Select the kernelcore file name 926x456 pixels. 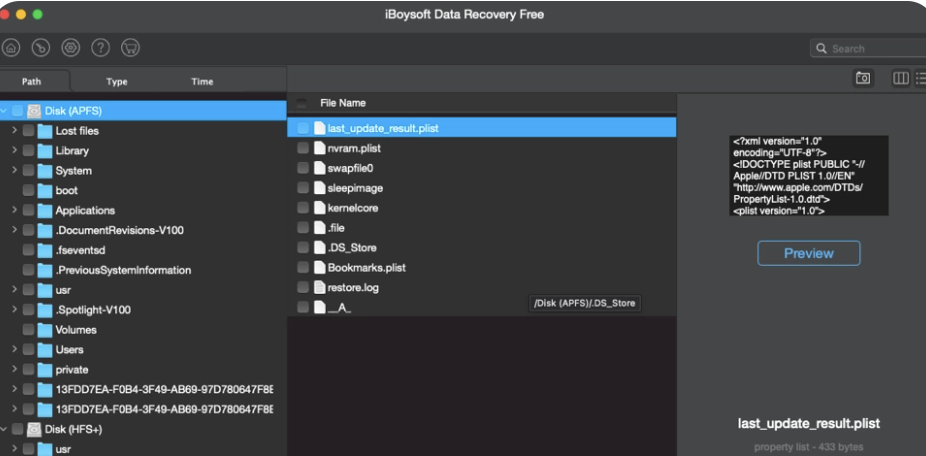tap(353, 208)
